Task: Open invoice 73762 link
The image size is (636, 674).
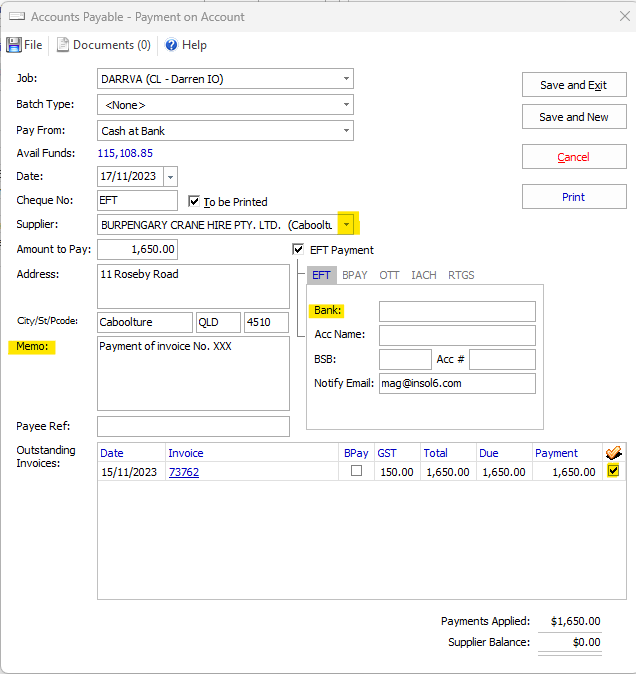Action: click(183, 472)
